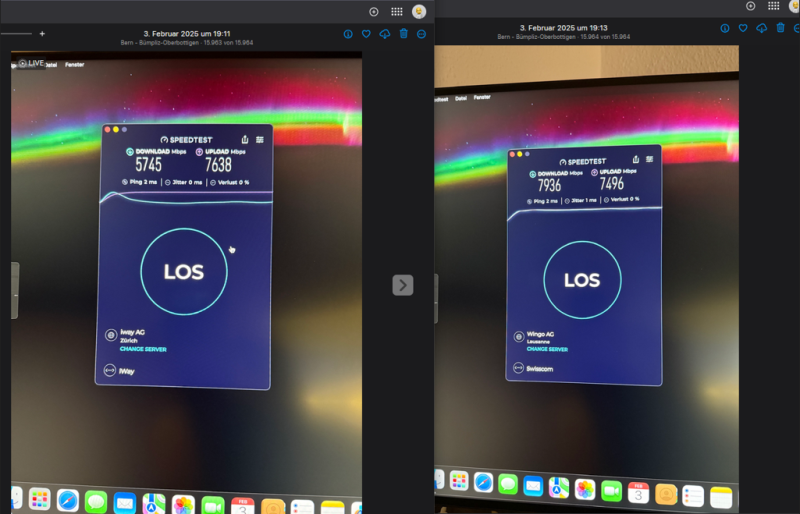Open the apps grid icon above 19:13 photo
Image resolution: width=800 pixels, height=514 pixels.
(774, 6)
